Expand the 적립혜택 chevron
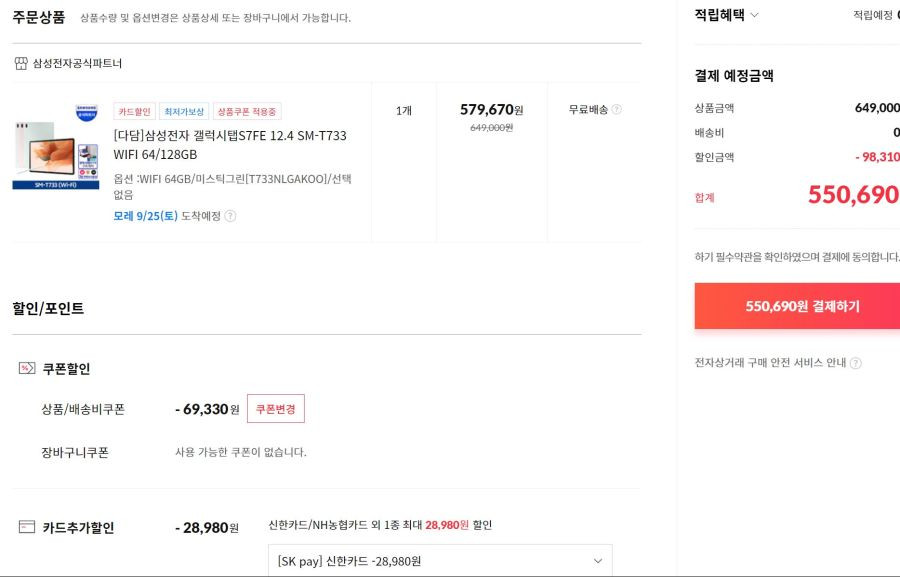900x577 pixels. (x=754, y=15)
